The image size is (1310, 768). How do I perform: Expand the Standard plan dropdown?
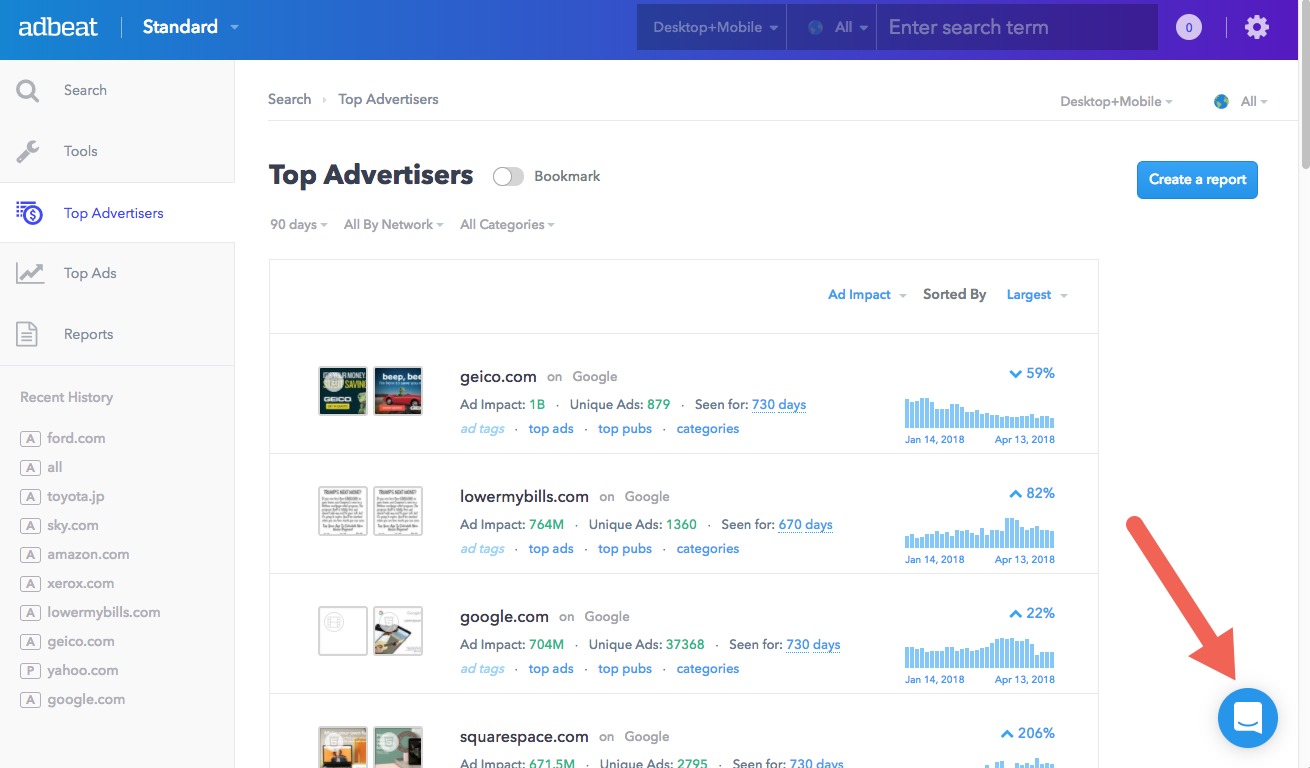(x=190, y=27)
